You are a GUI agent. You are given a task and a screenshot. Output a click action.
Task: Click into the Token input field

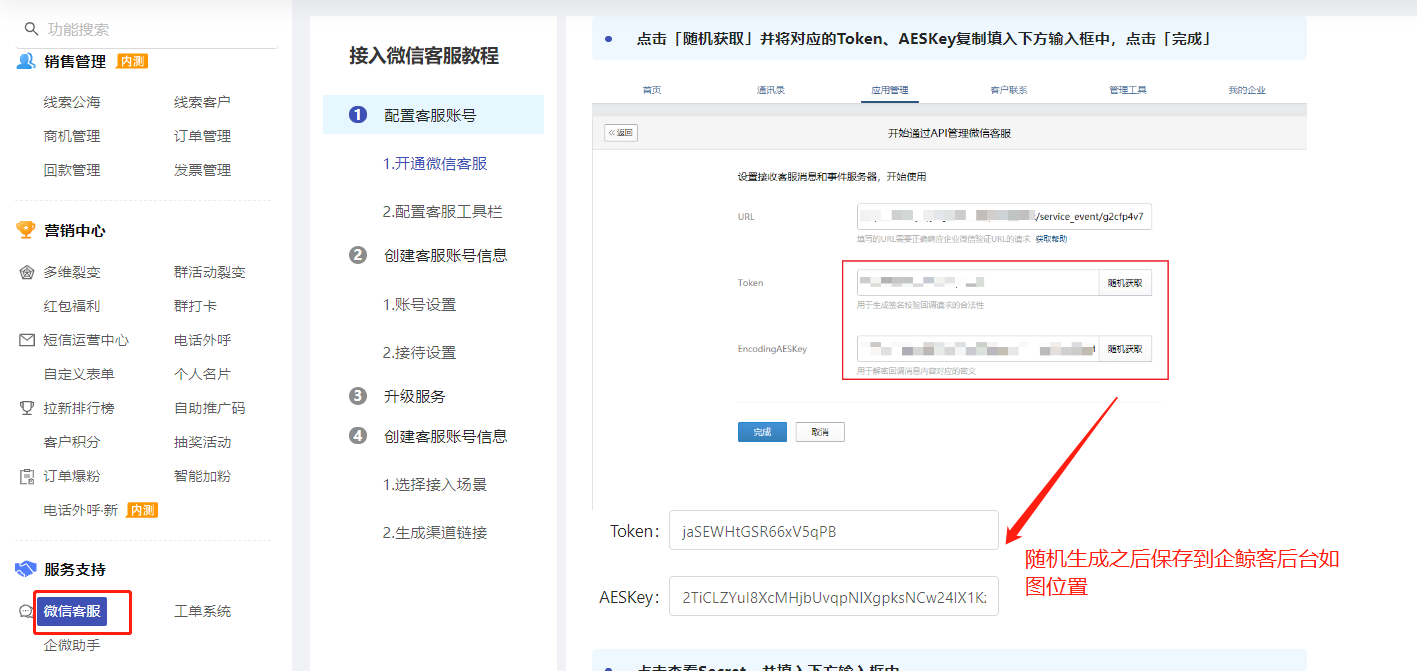point(834,531)
